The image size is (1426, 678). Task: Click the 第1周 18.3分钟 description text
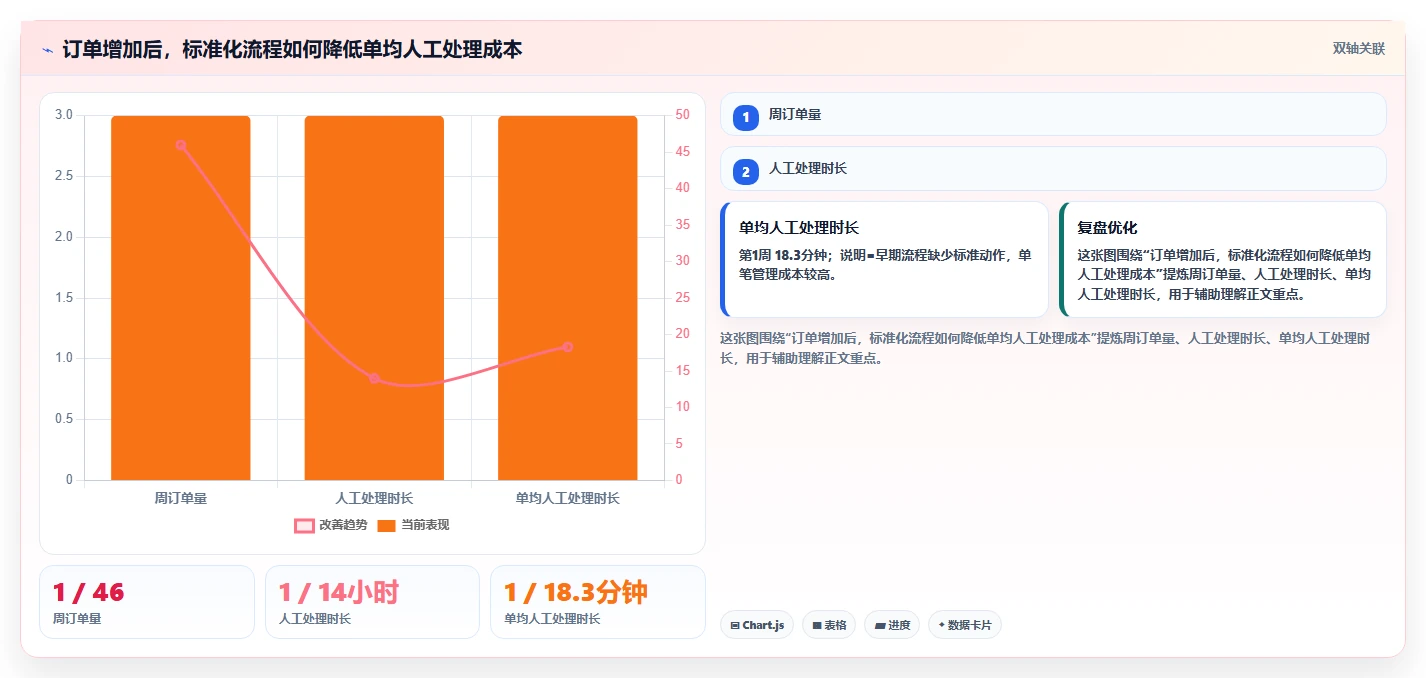pyautogui.click(x=885, y=264)
